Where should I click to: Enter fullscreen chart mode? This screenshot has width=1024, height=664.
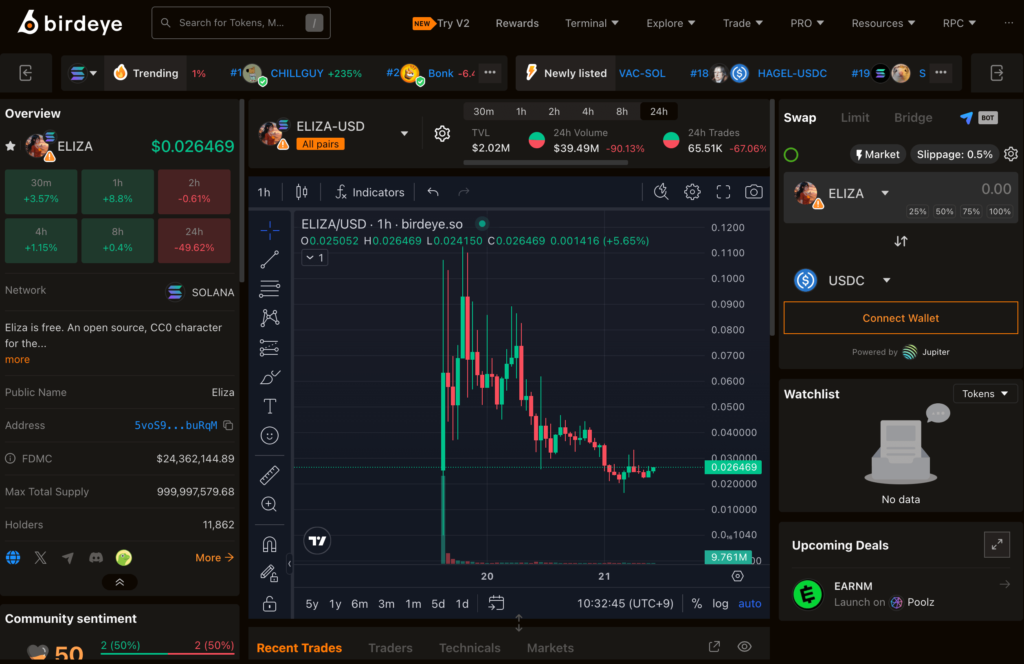(x=723, y=192)
